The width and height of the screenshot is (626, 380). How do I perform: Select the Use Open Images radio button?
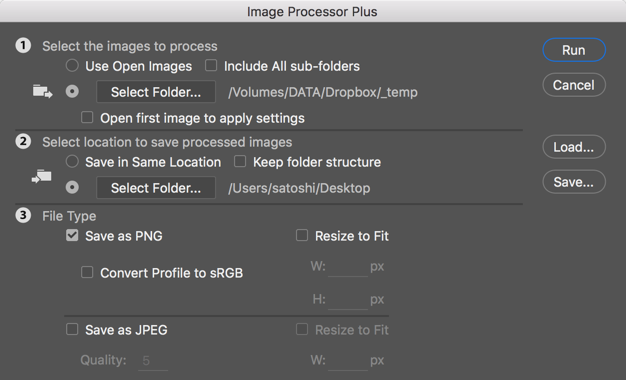[72, 65]
